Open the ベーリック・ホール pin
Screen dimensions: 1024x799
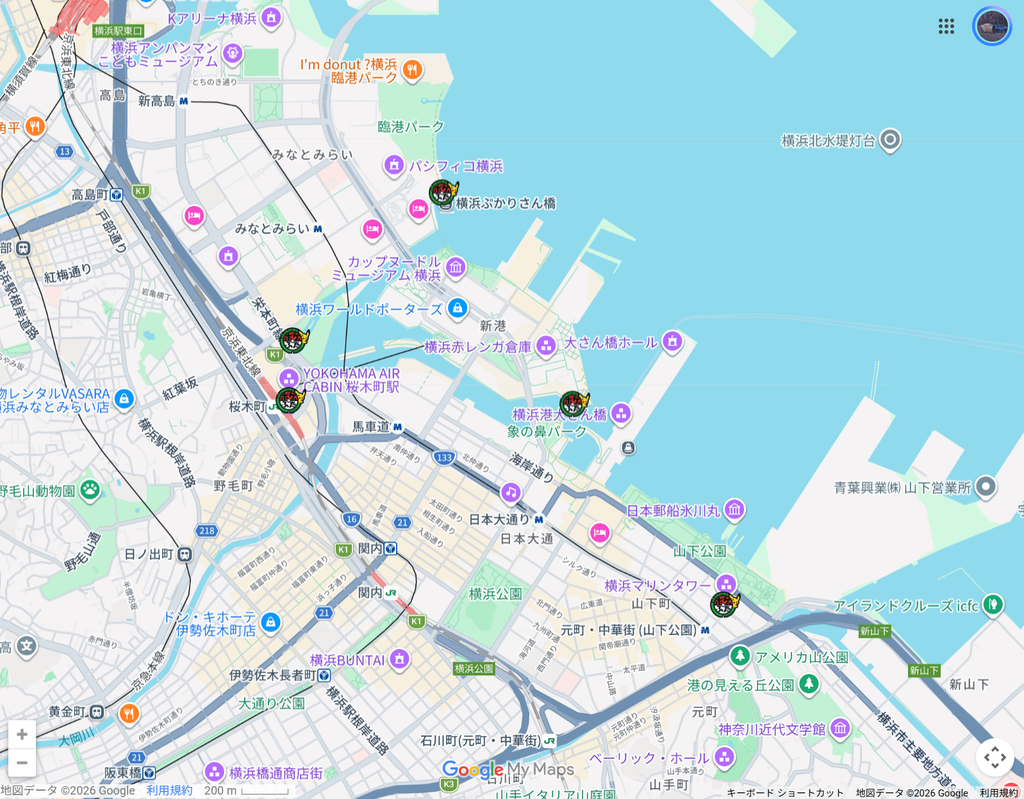(x=724, y=757)
